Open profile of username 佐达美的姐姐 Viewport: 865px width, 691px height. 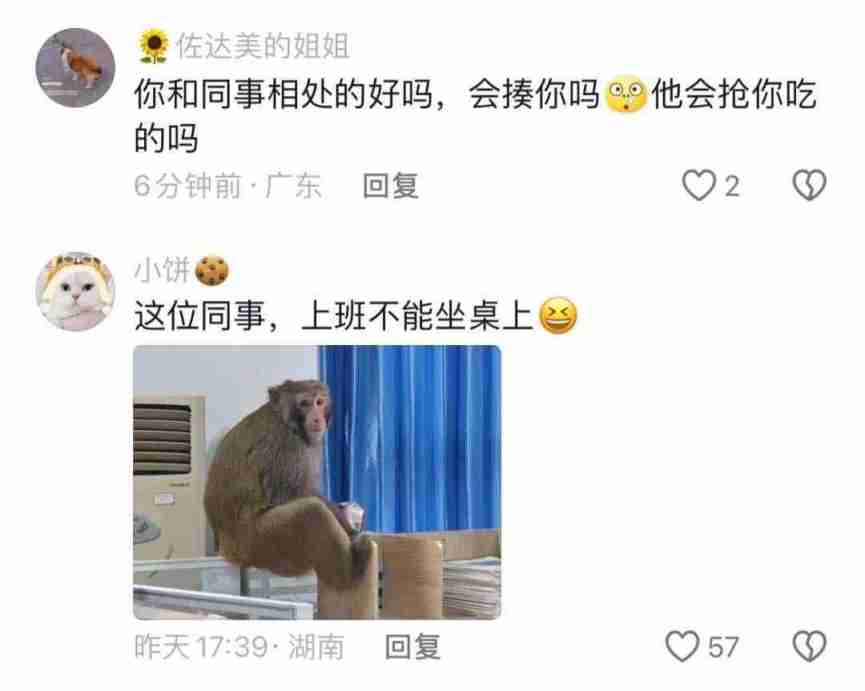coord(263,46)
